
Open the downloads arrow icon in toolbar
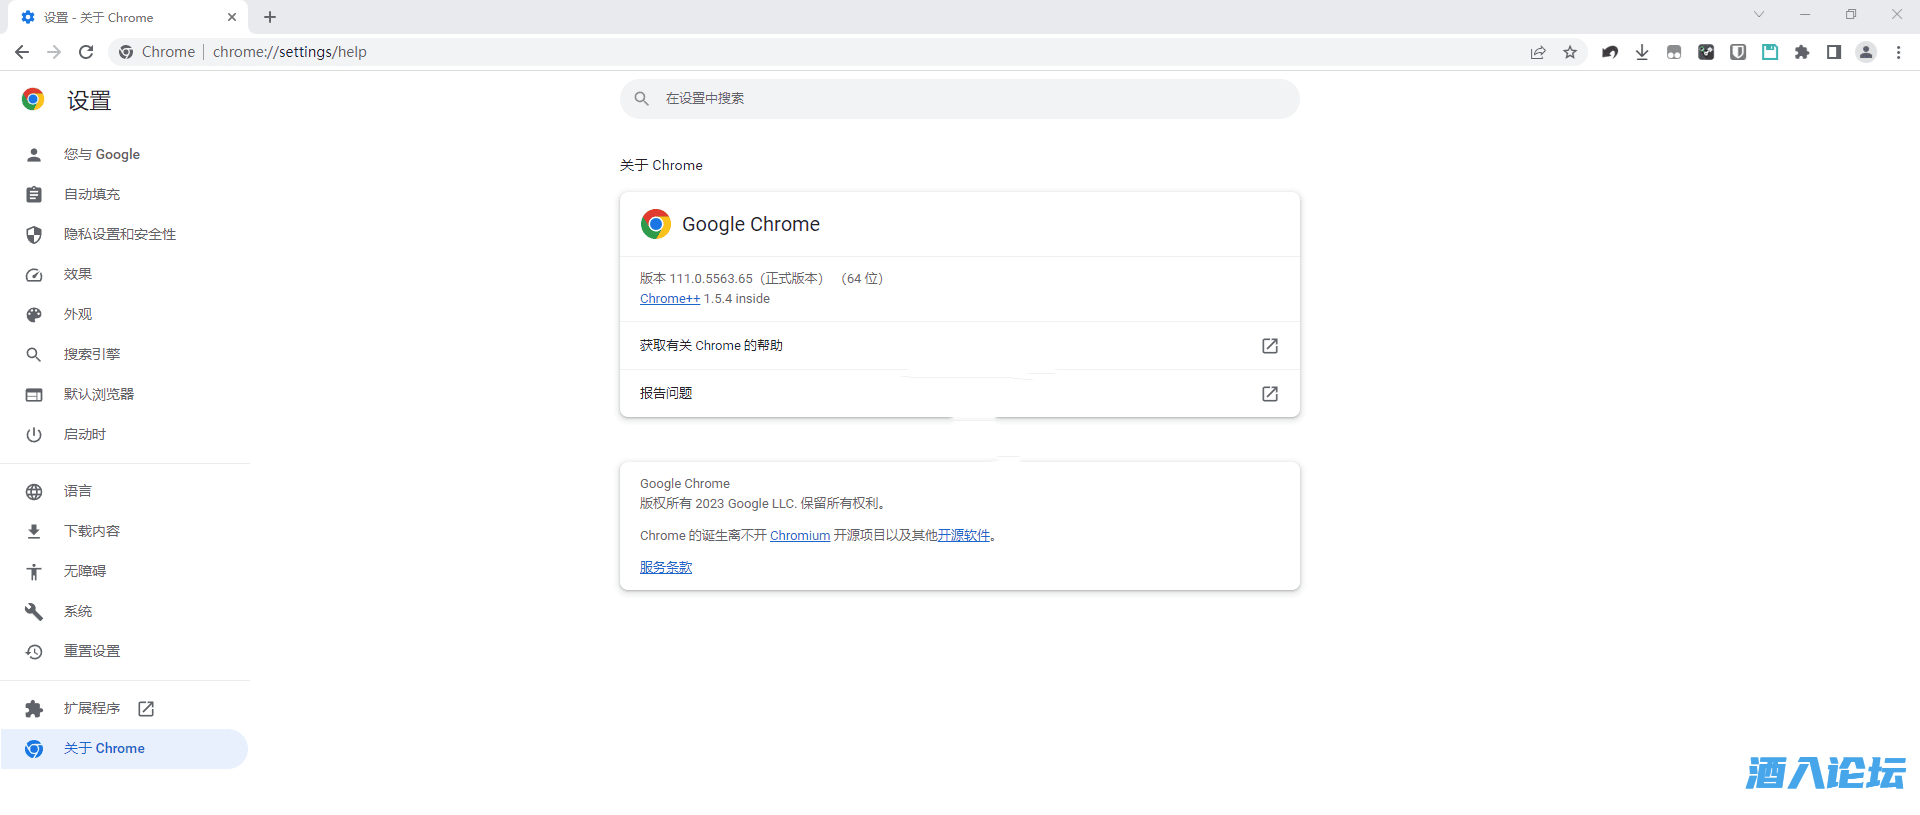click(1642, 52)
